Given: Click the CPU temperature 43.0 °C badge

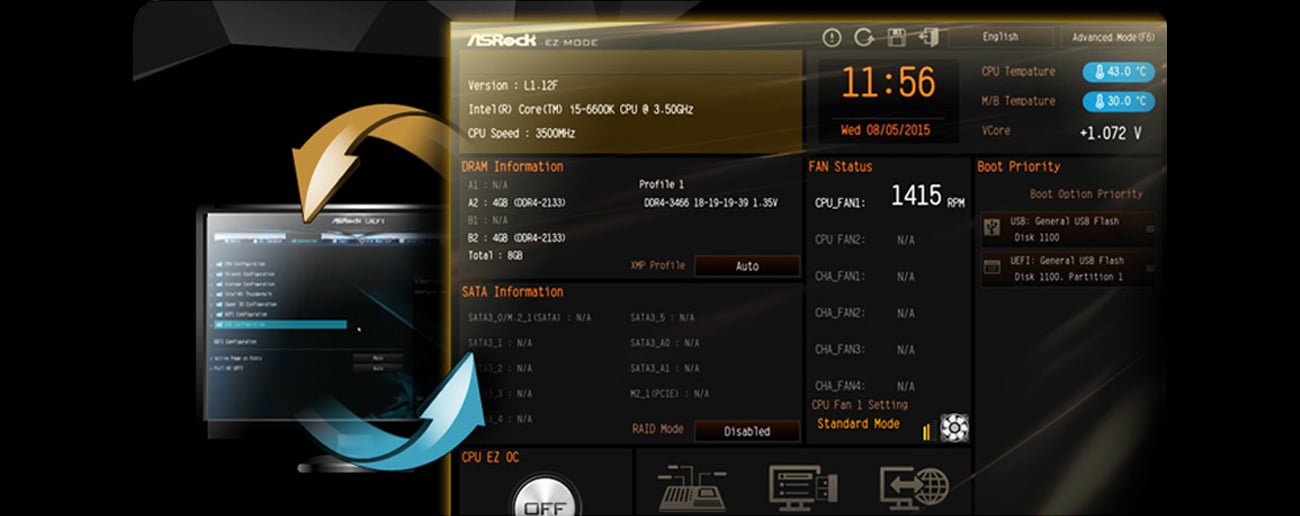Looking at the screenshot, I should (x=1118, y=72).
